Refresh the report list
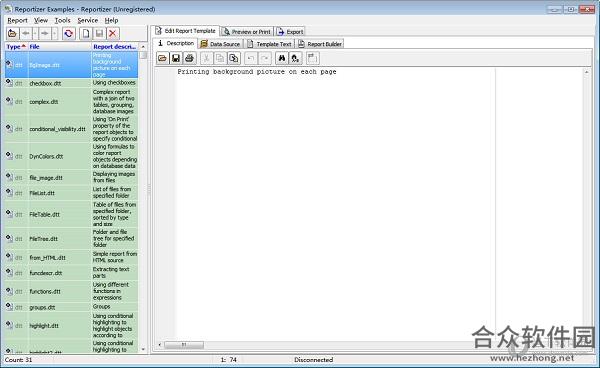 click(x=68, y=34)
